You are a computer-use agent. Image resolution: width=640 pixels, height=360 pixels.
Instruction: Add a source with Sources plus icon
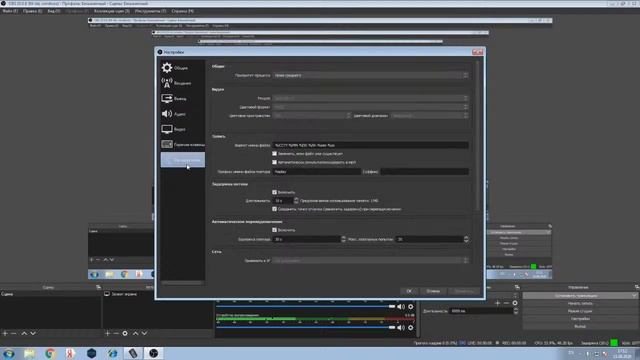click(x=107, y=333)
